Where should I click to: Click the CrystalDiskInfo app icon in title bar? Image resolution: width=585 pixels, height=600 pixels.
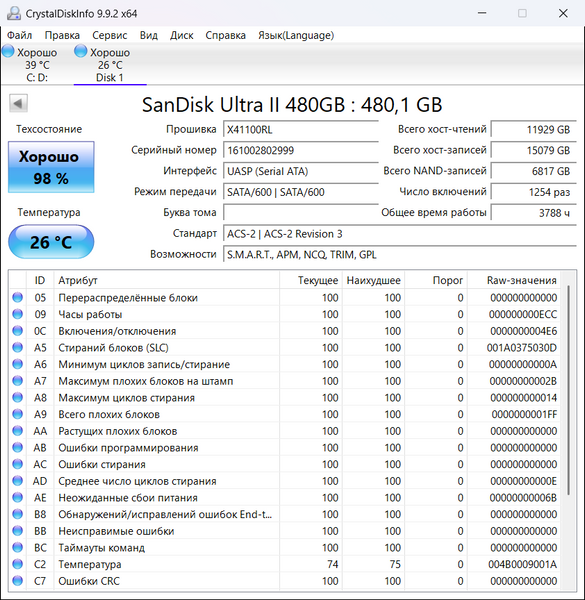[x=14, y=13]
